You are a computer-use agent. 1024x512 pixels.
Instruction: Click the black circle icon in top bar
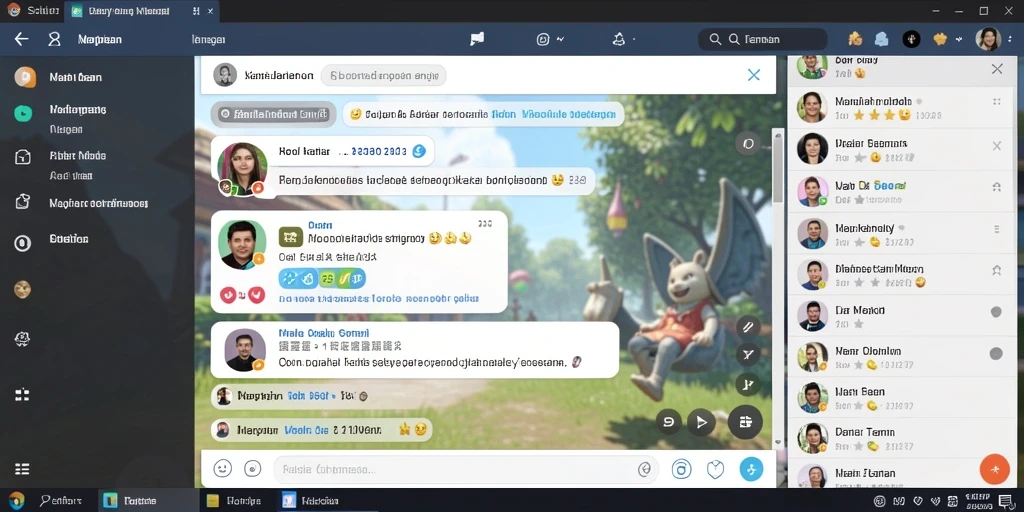coord(911,39)
